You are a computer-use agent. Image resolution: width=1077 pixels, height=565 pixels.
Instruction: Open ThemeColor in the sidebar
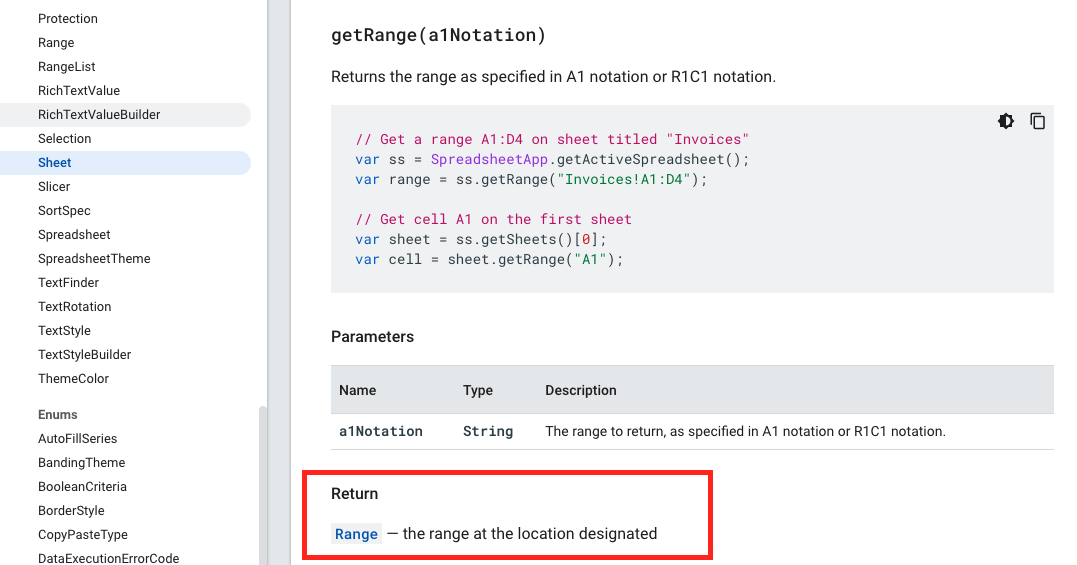pos(73,379)
